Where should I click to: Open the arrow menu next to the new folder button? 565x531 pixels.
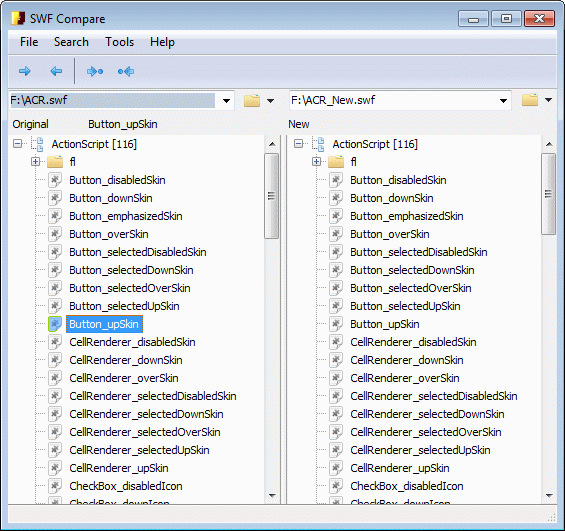548,100
